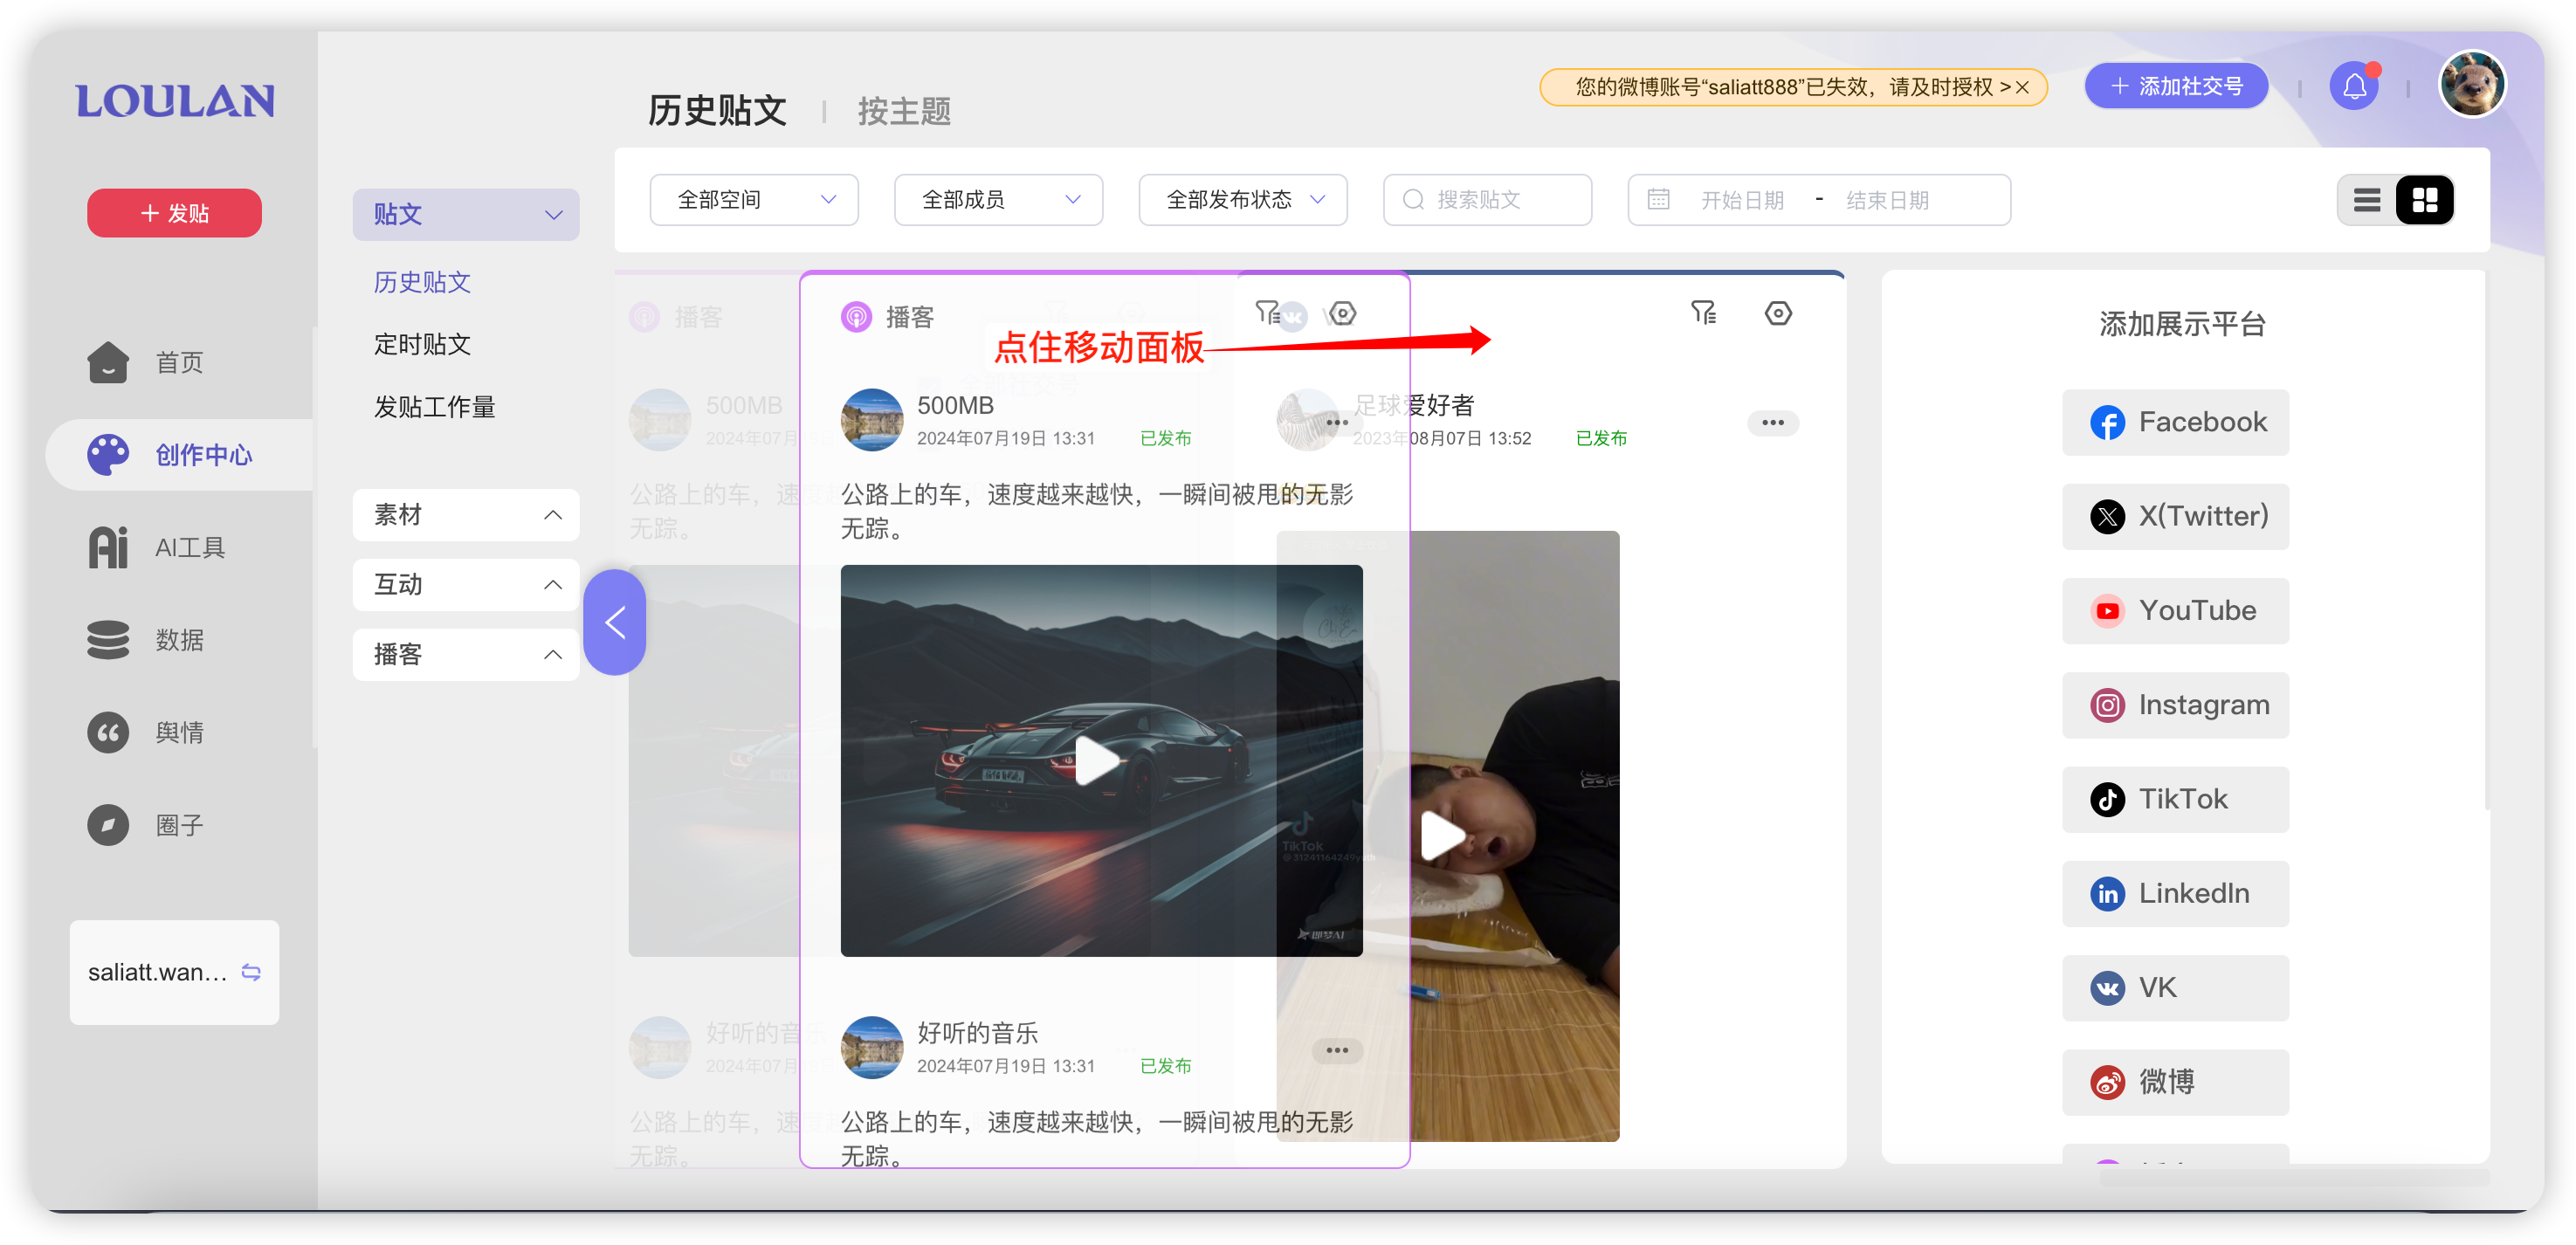Play the sleeping man video
The width and height of the screenshot is (2576, 1245).
tap(1444, 836)
